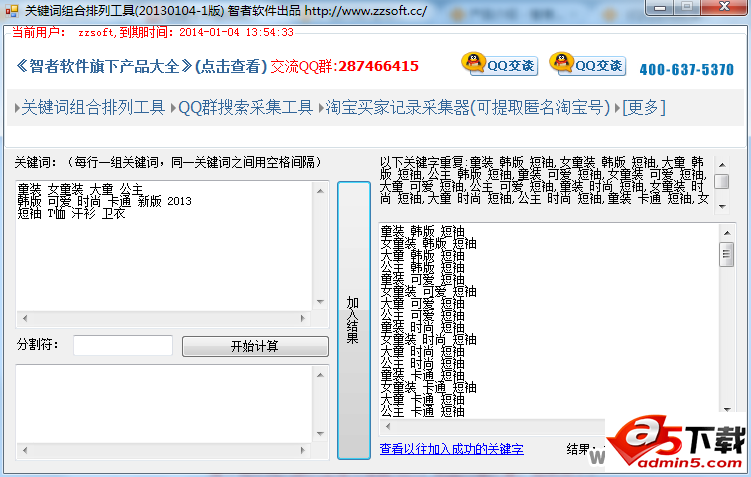Click the result line 女童装 韩版 短袖
The width and height of the screenshot is (751, 477).
point(429,244)
